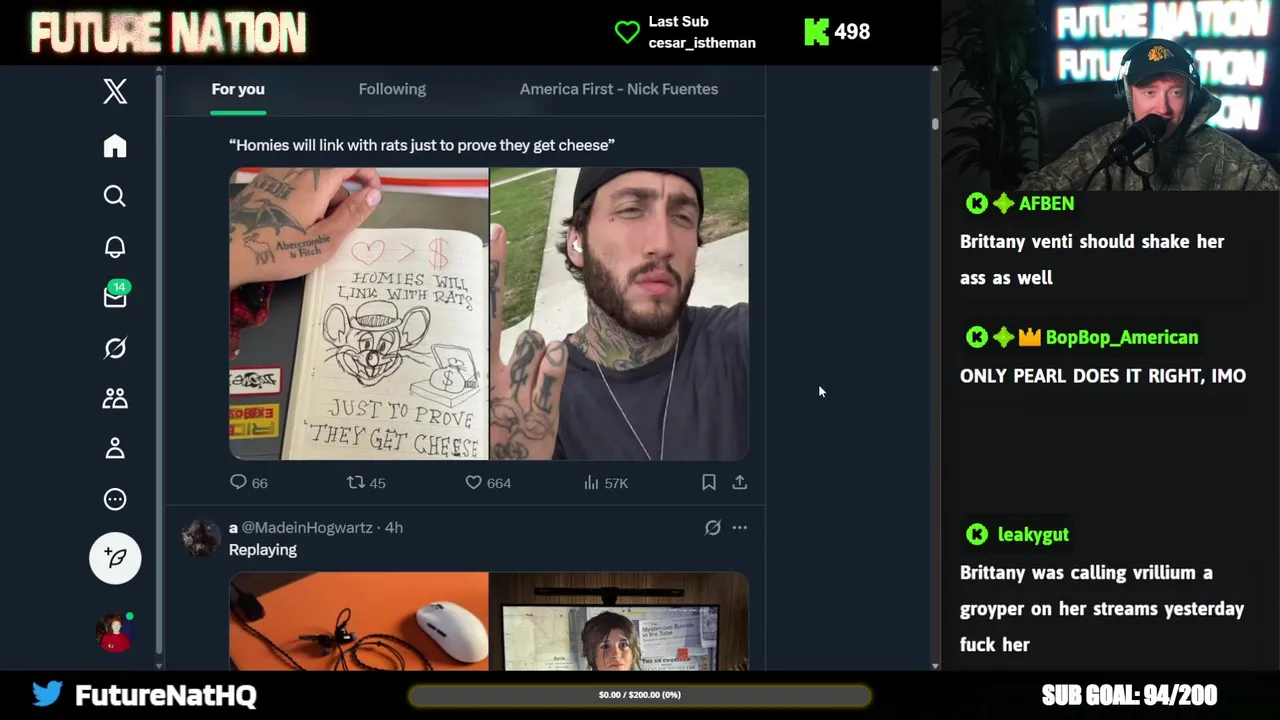Click the feed's vertical scrollbar thumb
The image size is (1280, 720).
[x=935, y=124]
